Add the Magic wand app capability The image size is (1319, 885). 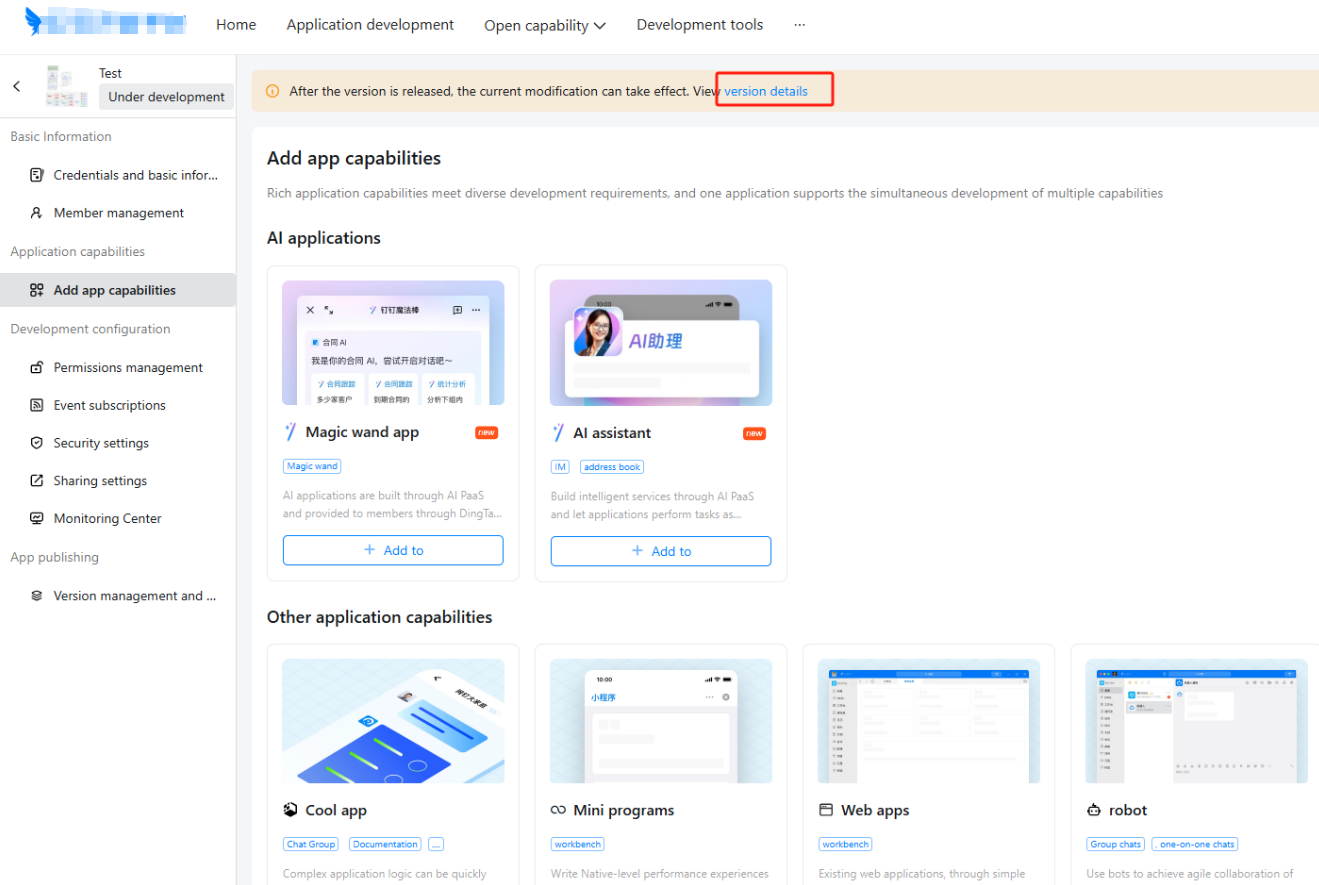point(393,550)
